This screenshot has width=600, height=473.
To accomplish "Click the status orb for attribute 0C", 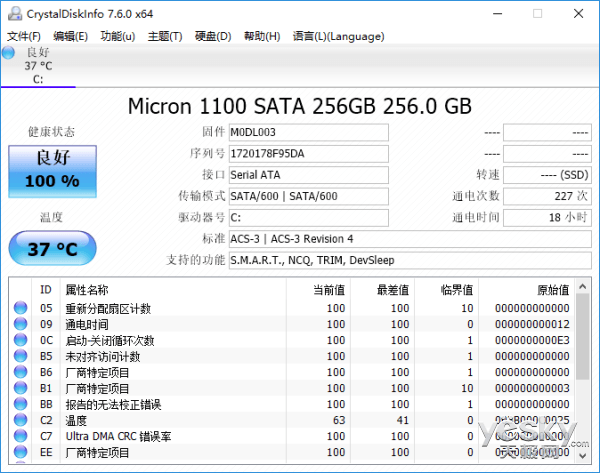I will tap(20, 340).
